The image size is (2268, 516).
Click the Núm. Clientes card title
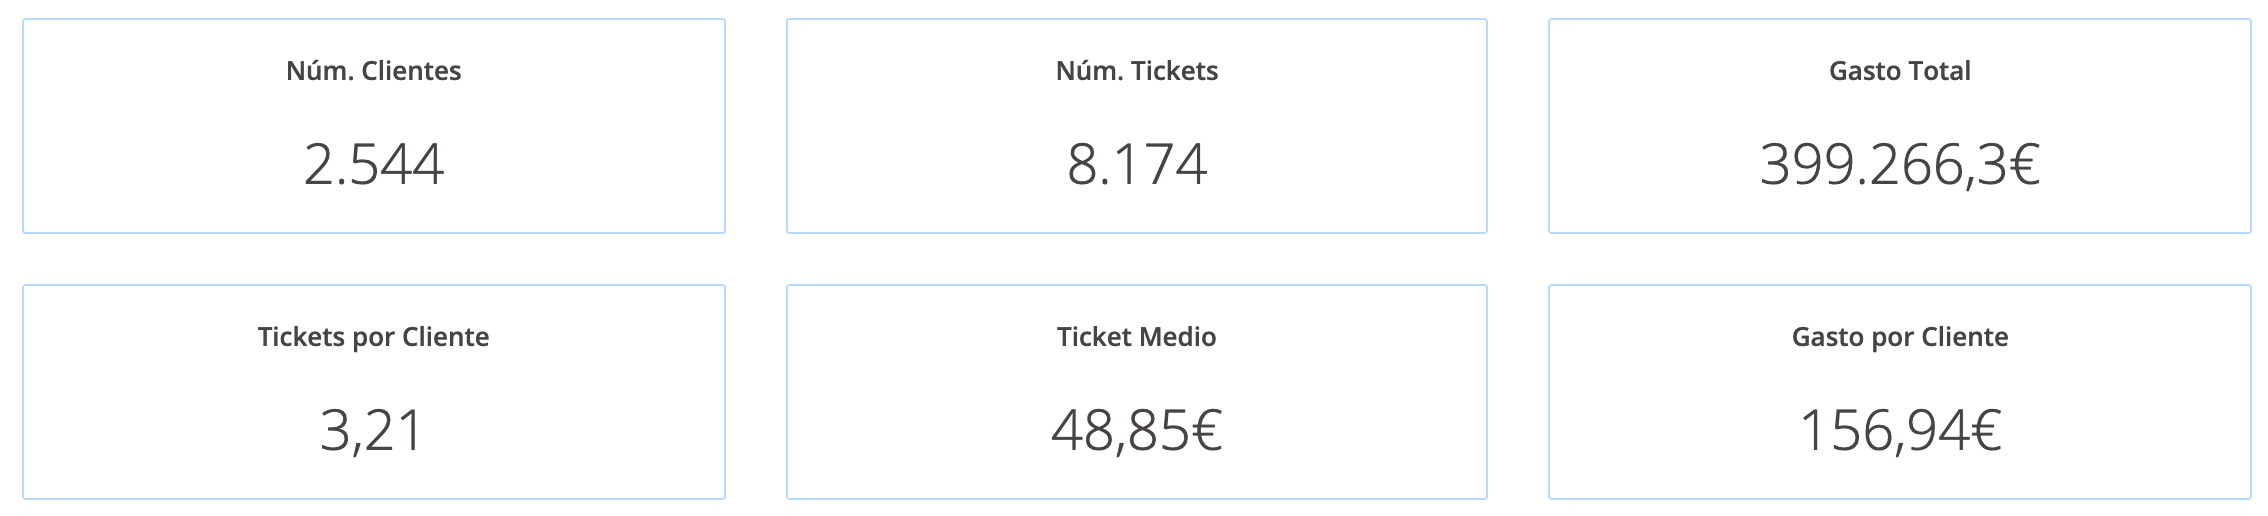pyautogui.click(x=373, y=71)
